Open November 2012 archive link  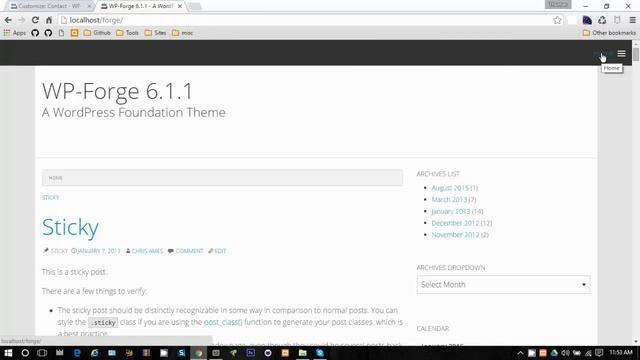(455, 235)
